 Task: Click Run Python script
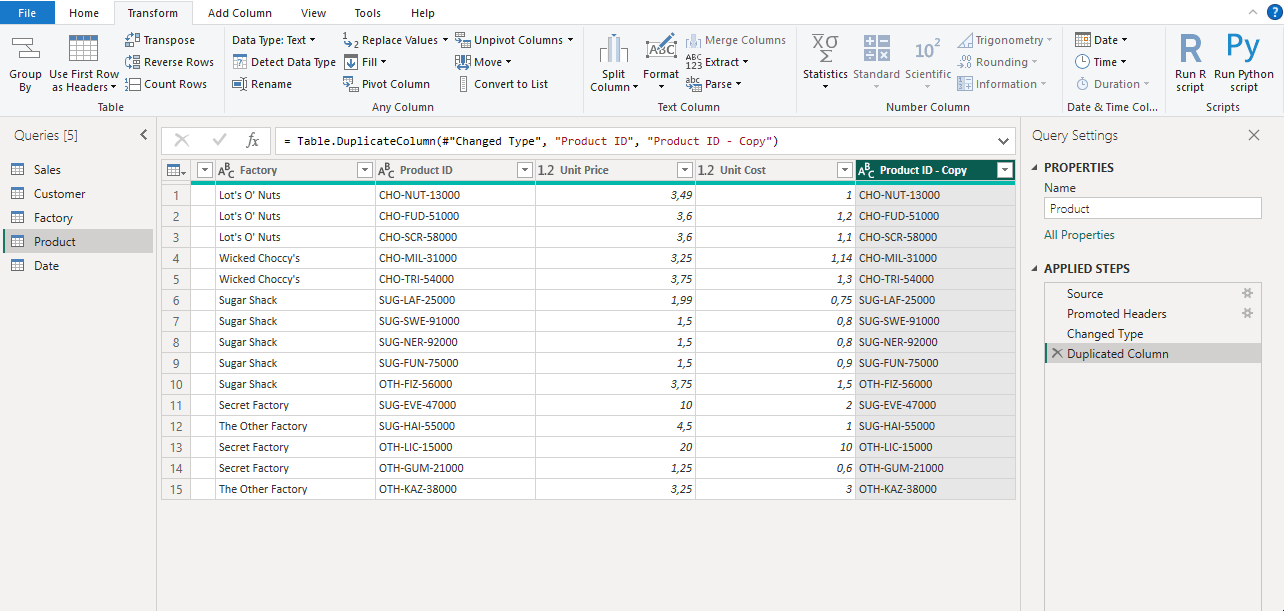click(1244, 63)
